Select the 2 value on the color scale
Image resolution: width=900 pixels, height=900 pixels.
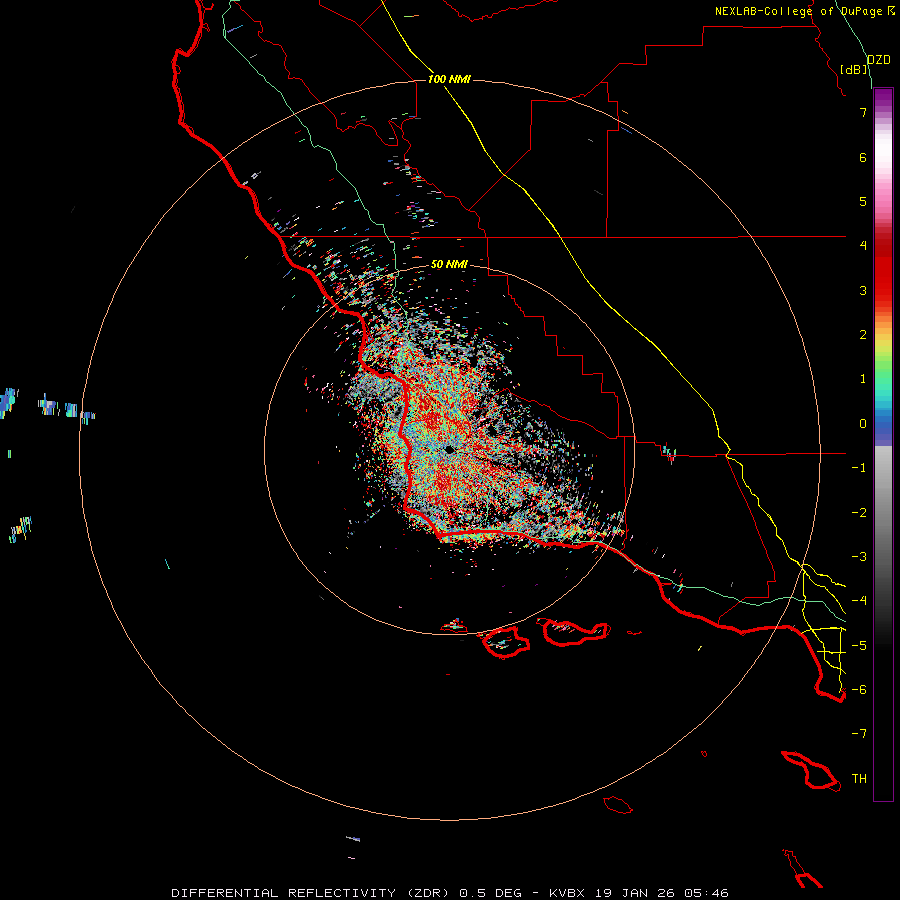[x=863, y=335]
